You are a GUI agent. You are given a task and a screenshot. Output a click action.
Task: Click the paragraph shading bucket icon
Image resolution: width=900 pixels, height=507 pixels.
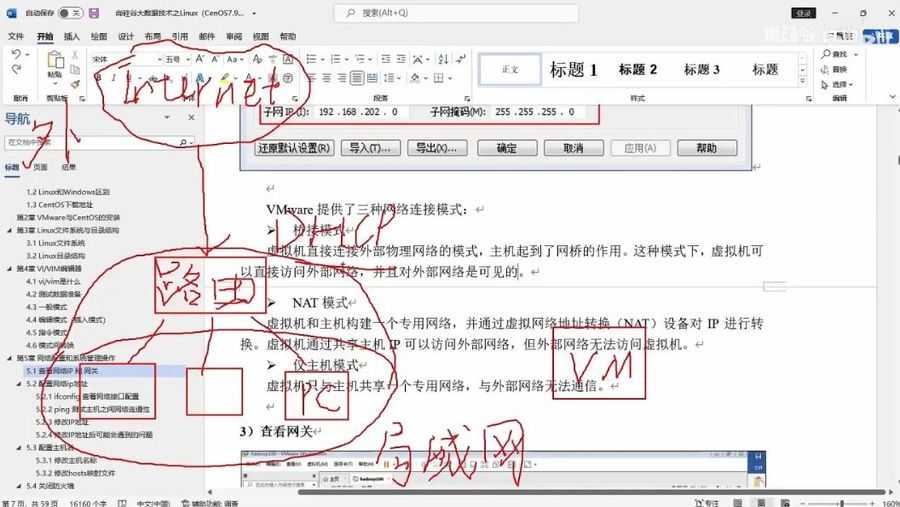(x=414, y=78)
